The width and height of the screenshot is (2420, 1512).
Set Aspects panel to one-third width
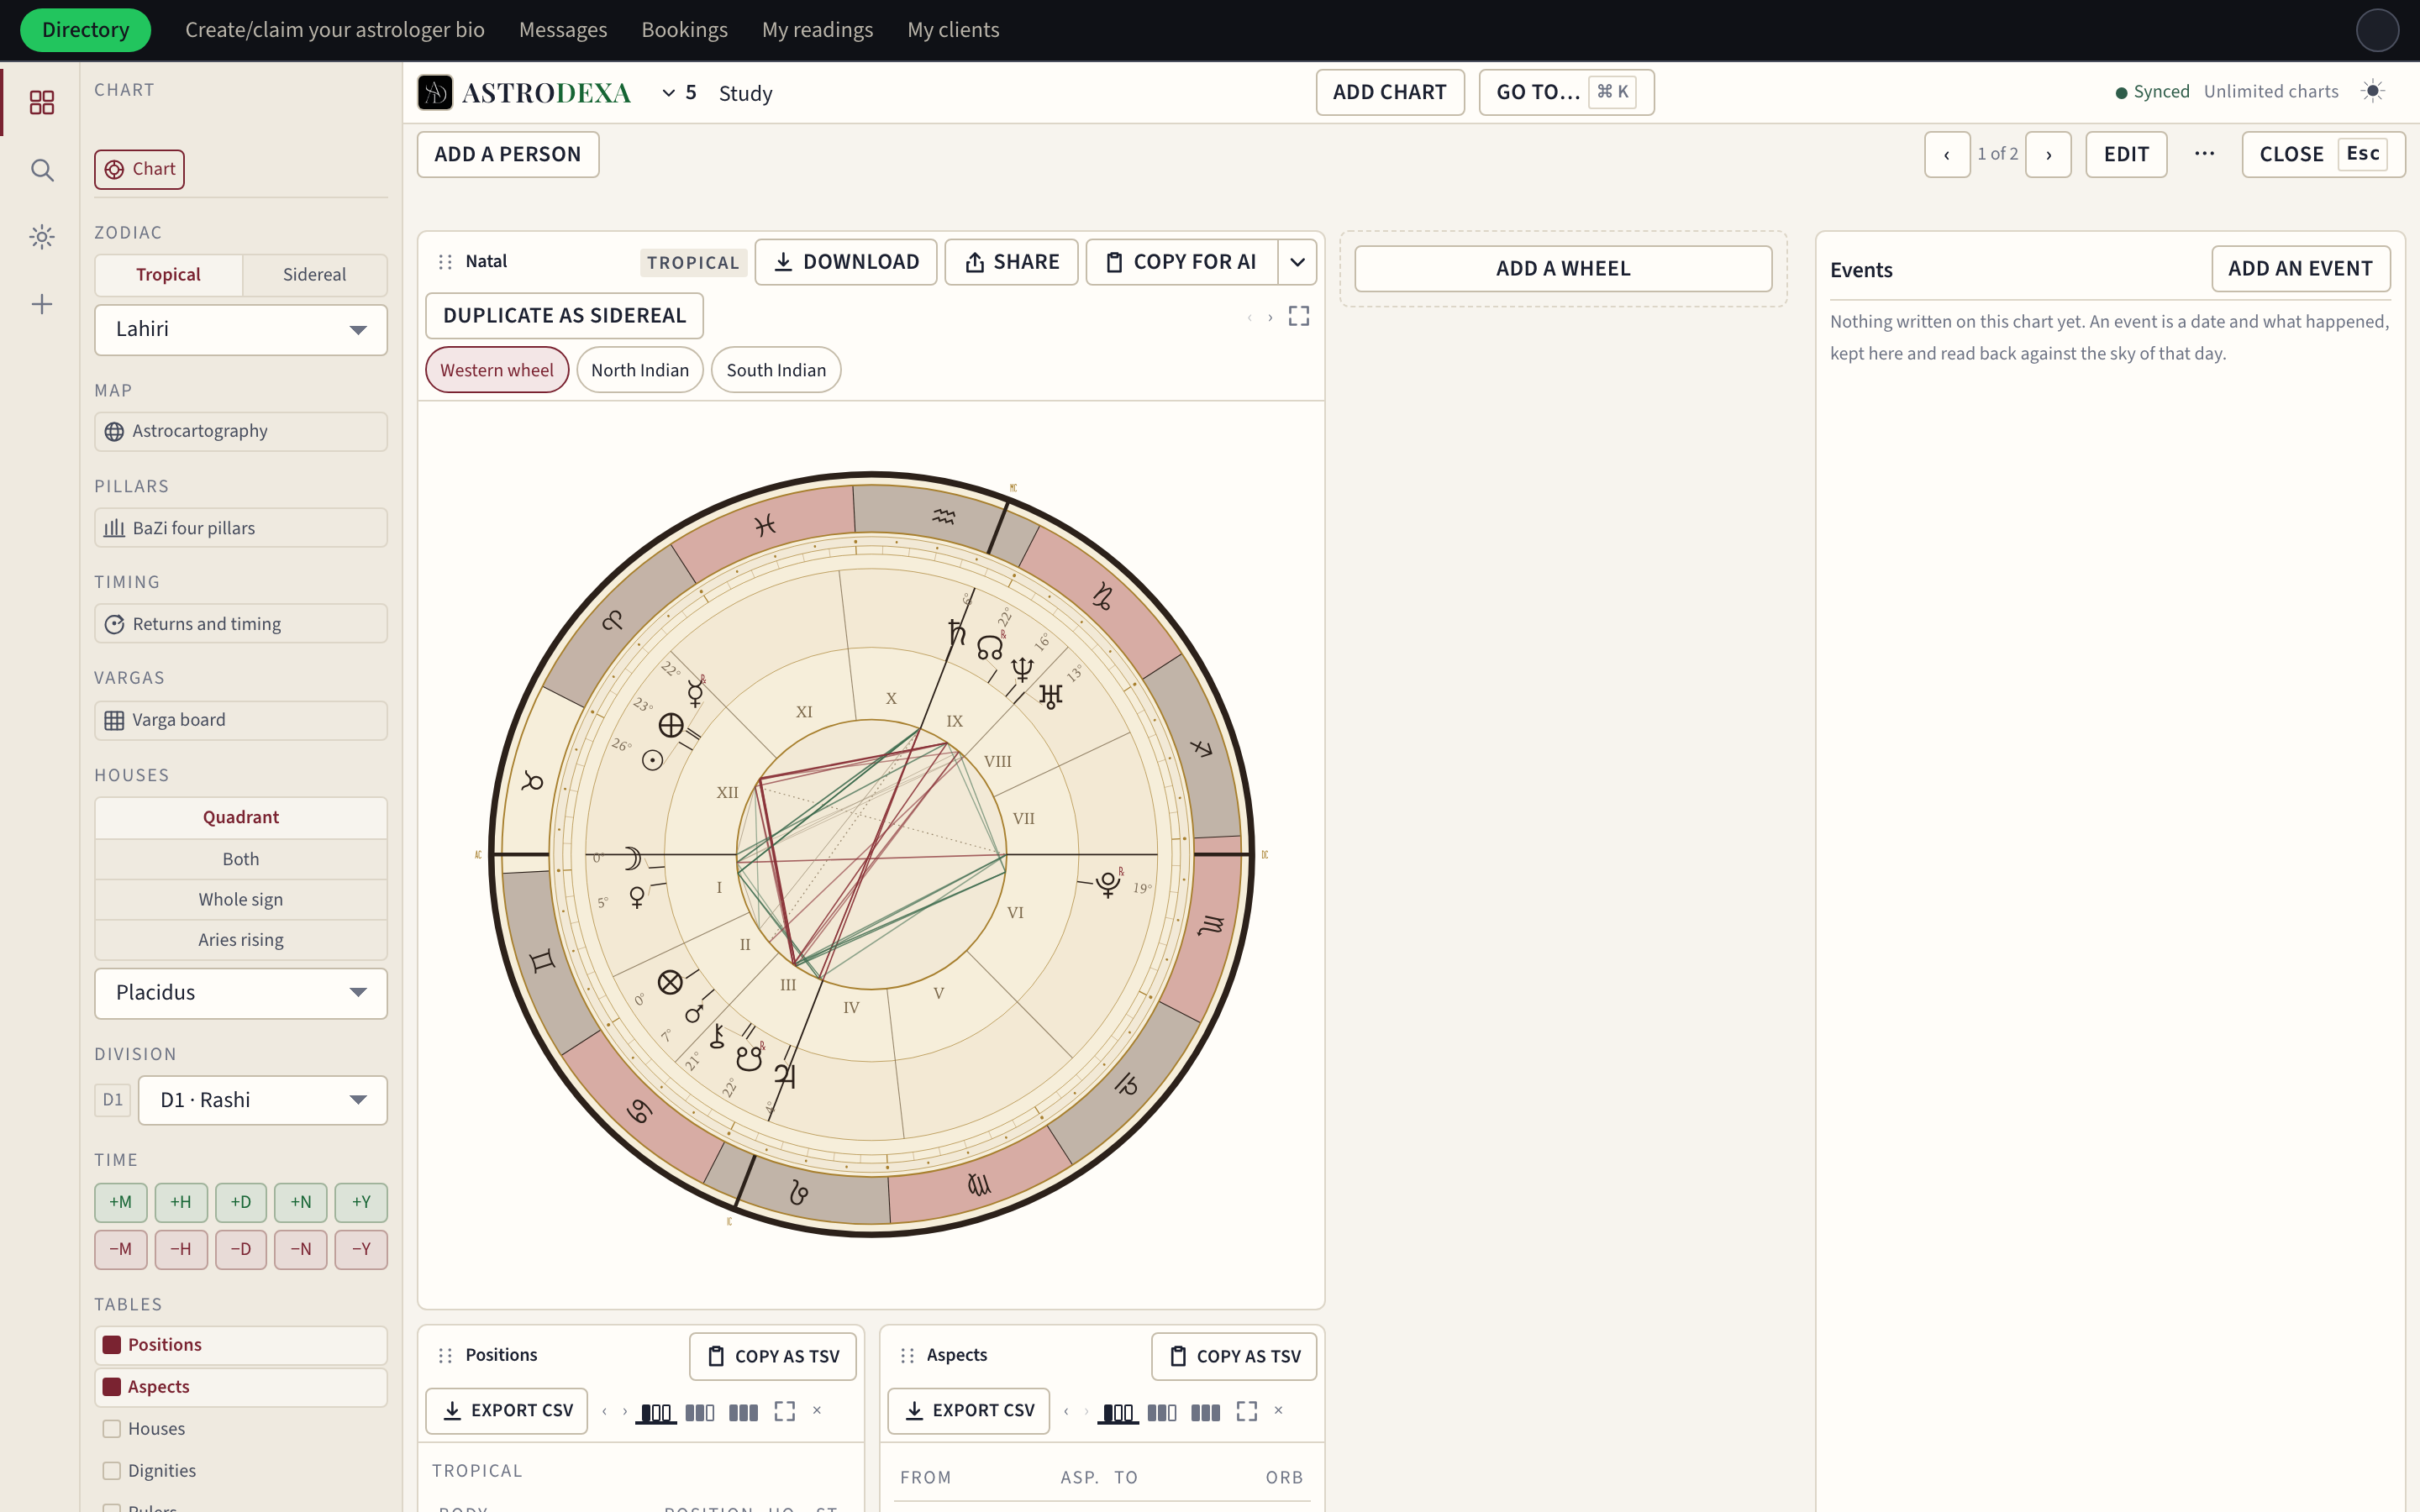1118,1412
